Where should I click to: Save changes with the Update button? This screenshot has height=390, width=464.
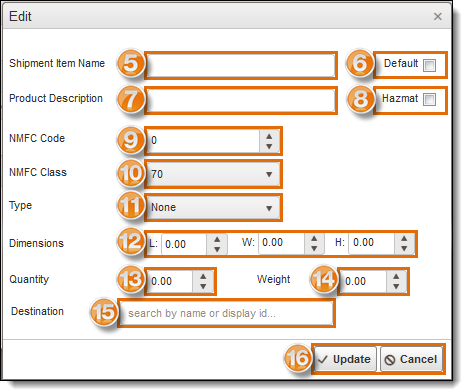tap(345, 359)
